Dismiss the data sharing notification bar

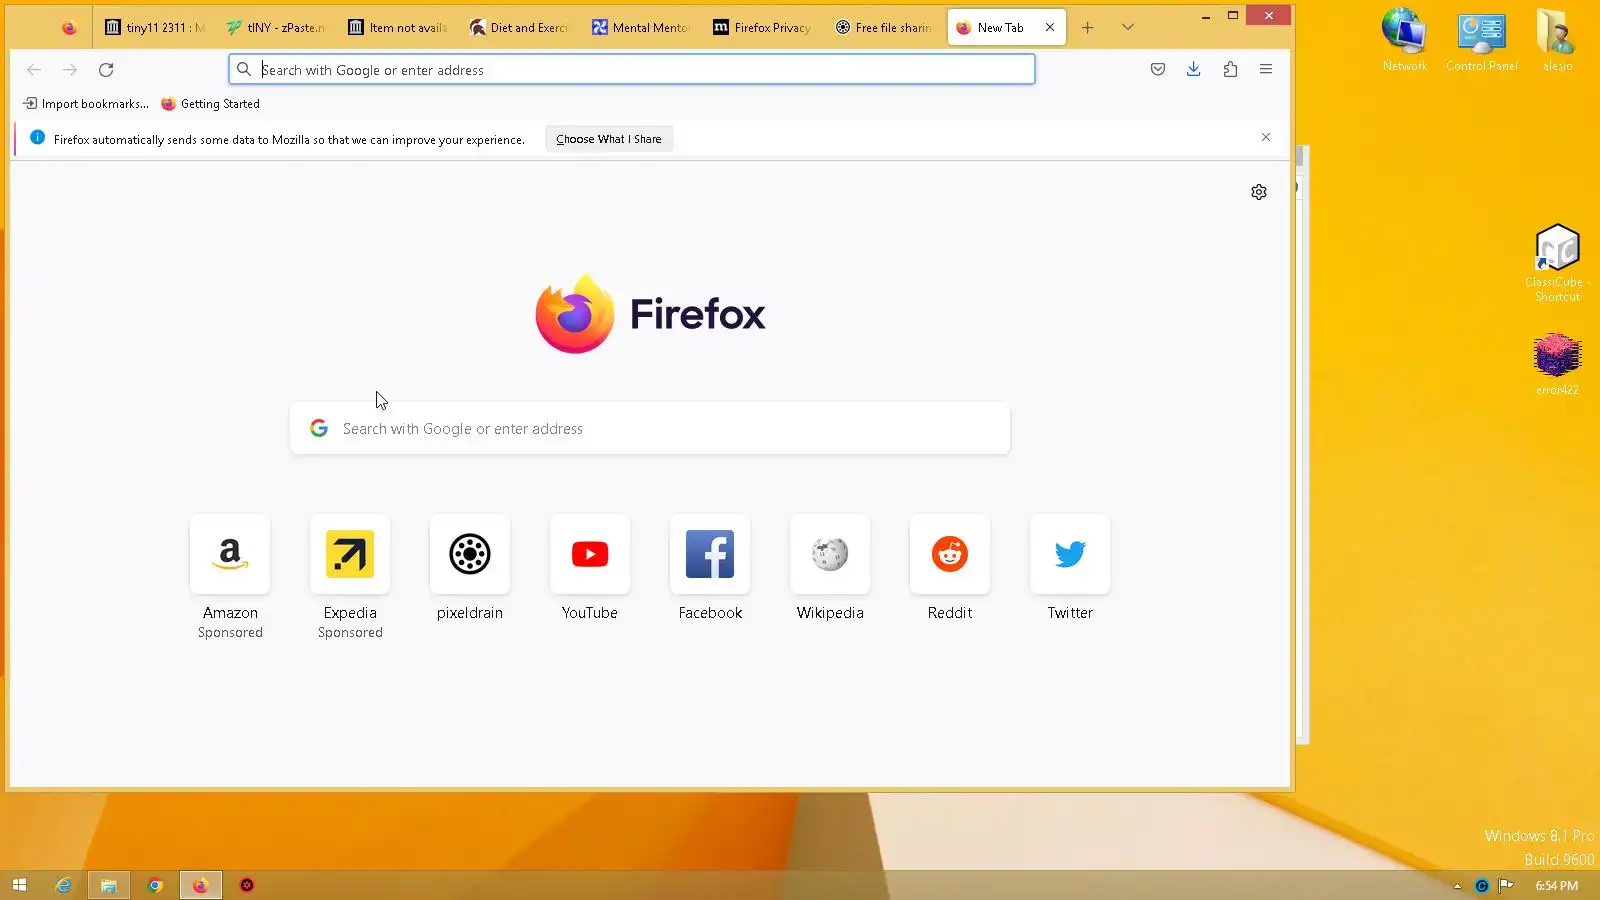click(1266, 138)
